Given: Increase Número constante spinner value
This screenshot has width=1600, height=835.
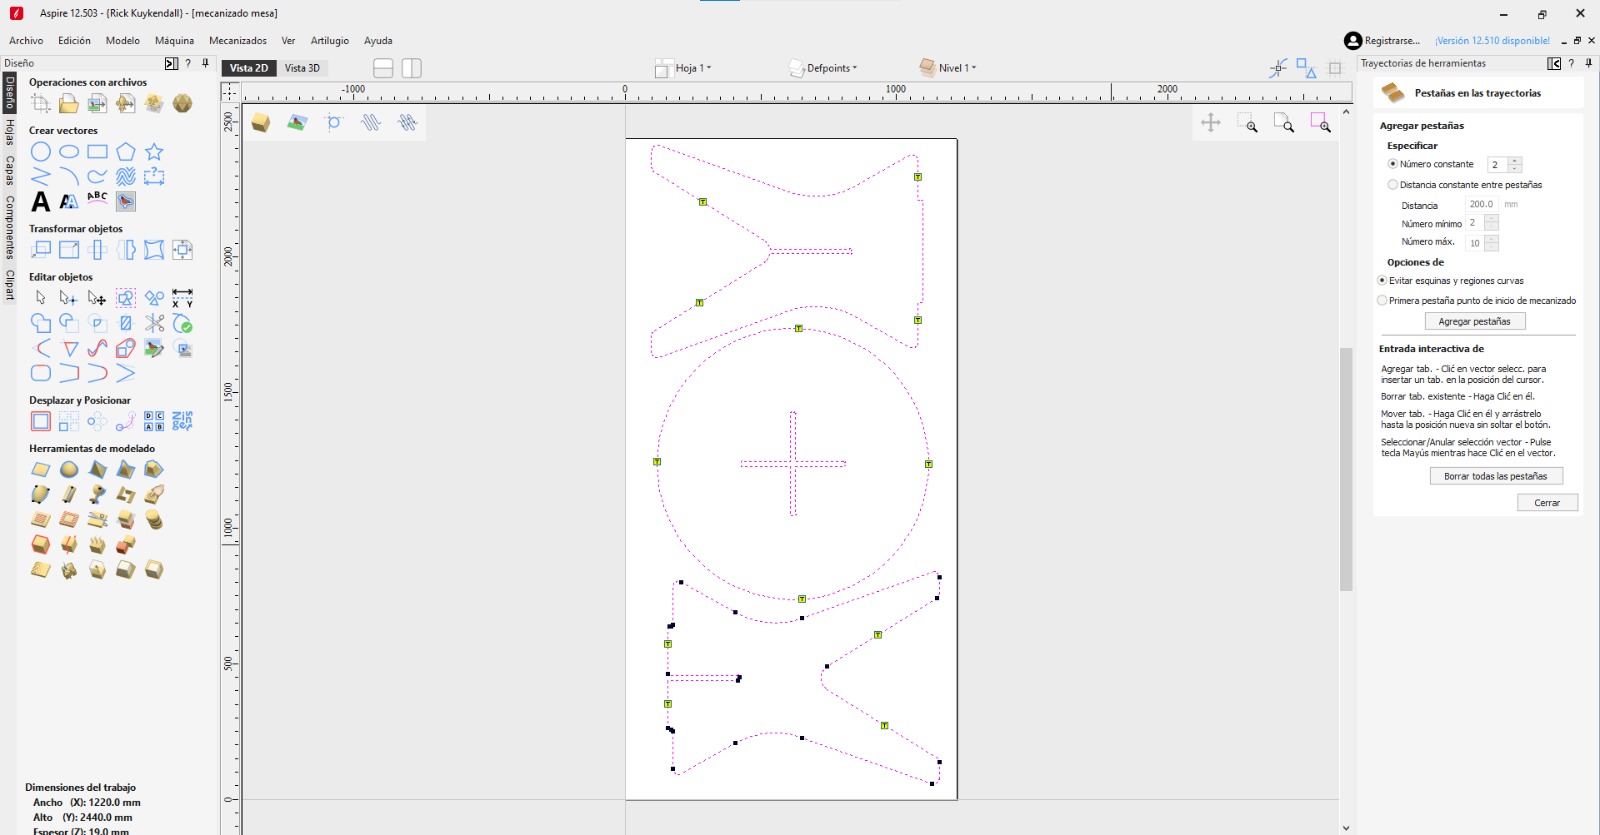Looking at the screenshot, I should click(1515, 161).
